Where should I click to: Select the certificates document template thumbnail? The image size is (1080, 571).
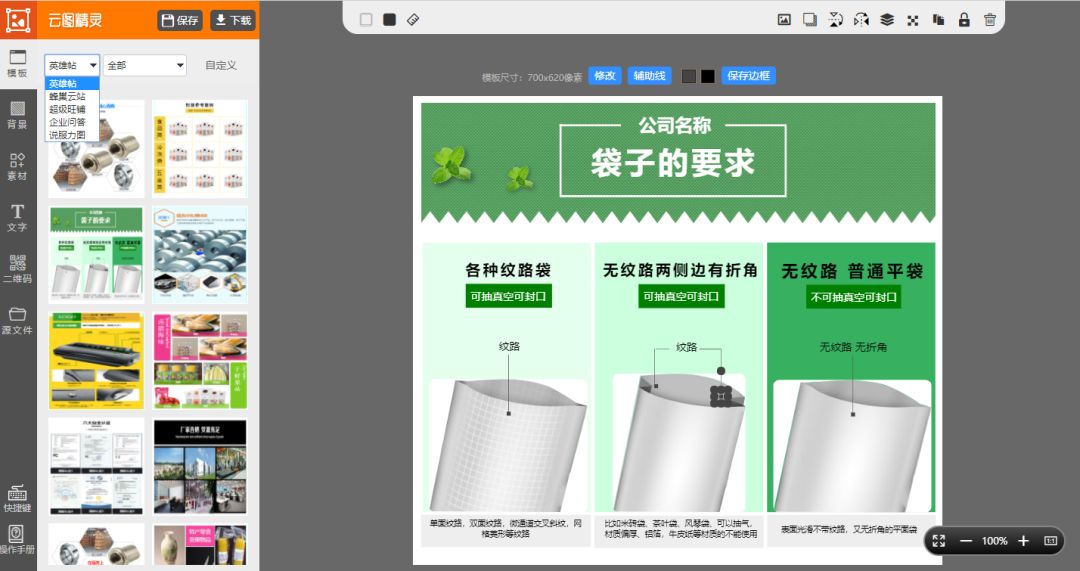click(96, 466)
